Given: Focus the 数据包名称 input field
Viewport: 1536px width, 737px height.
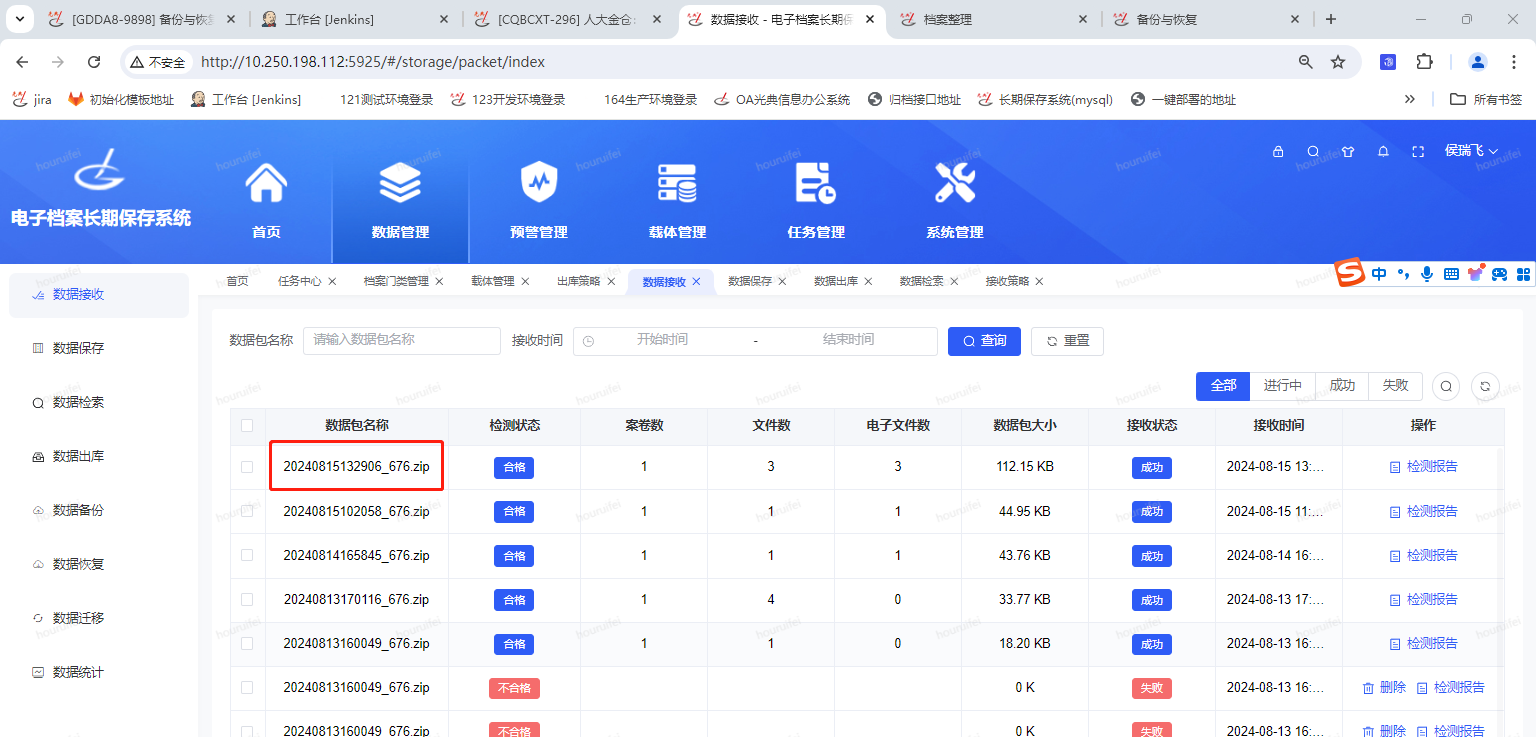Looking at the screenshot, I should click(x=402, y=340).
